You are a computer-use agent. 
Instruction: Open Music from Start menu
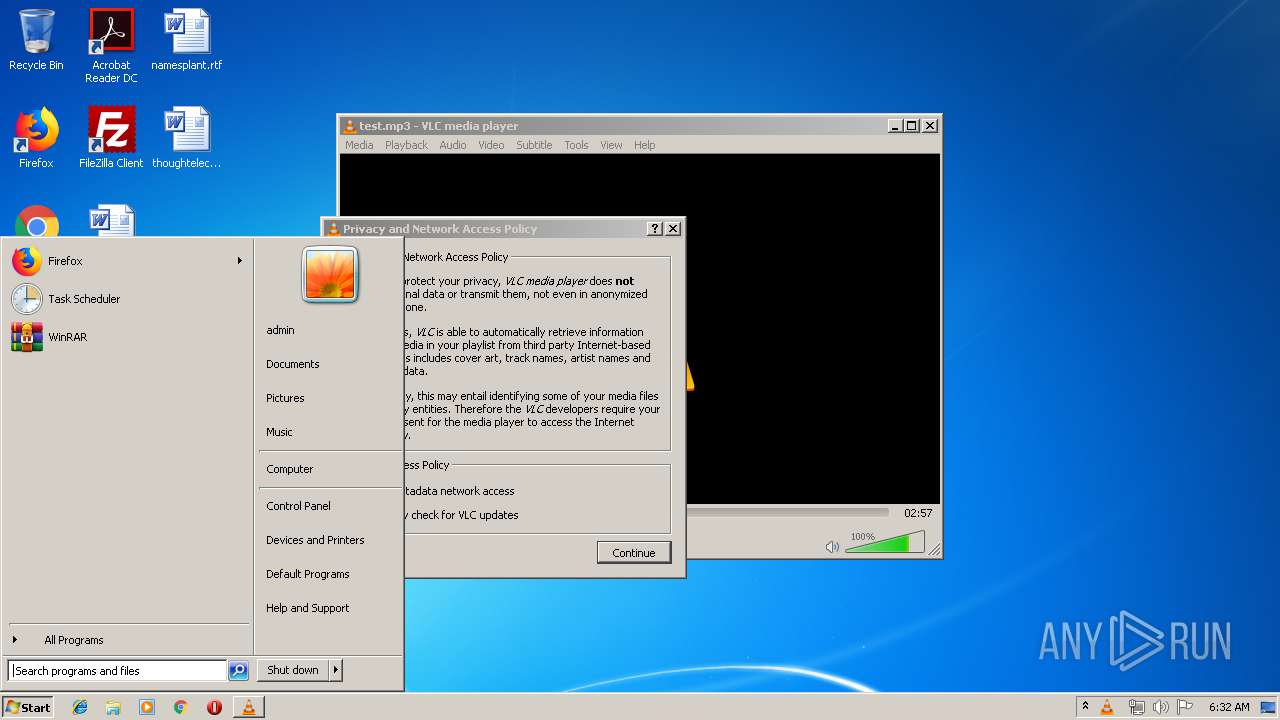[x=279, y=432]
